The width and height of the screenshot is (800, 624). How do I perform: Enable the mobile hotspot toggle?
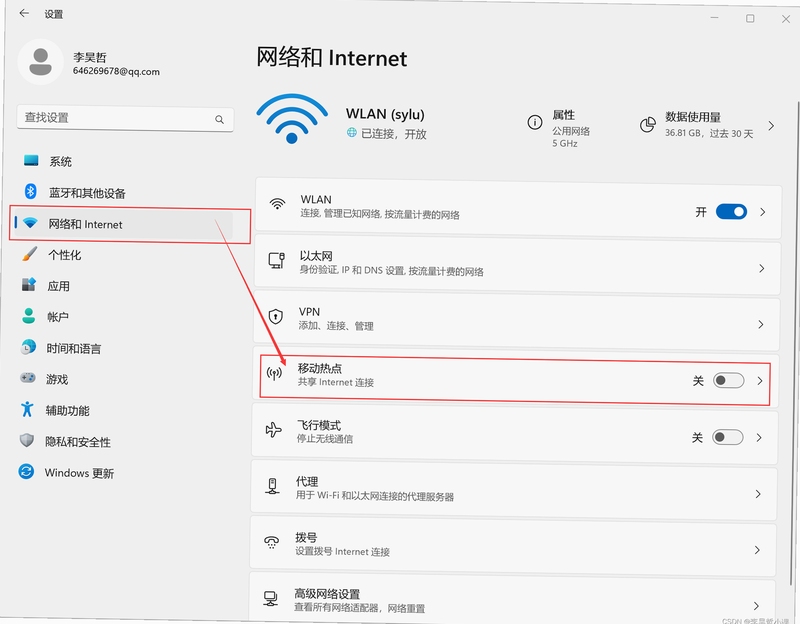(x=729, y=381)
